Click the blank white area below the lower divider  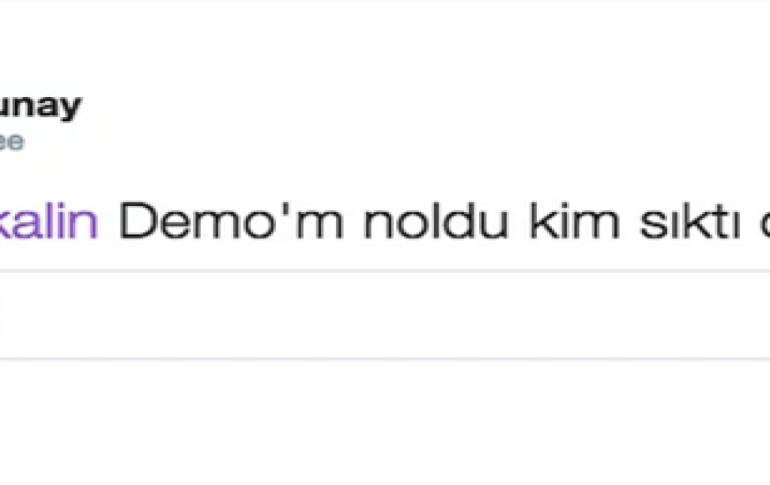[385, 422]
